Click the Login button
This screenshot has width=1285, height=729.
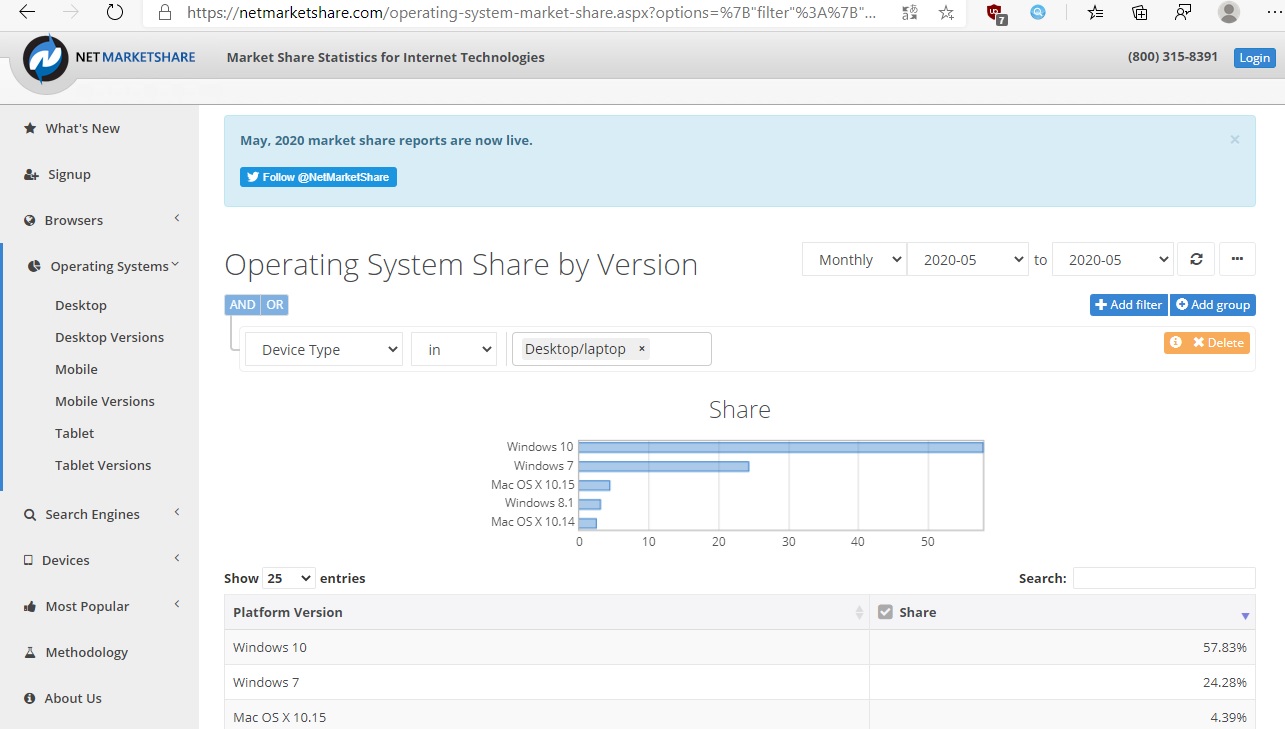pyautogui.click(x=1254, y=58)
